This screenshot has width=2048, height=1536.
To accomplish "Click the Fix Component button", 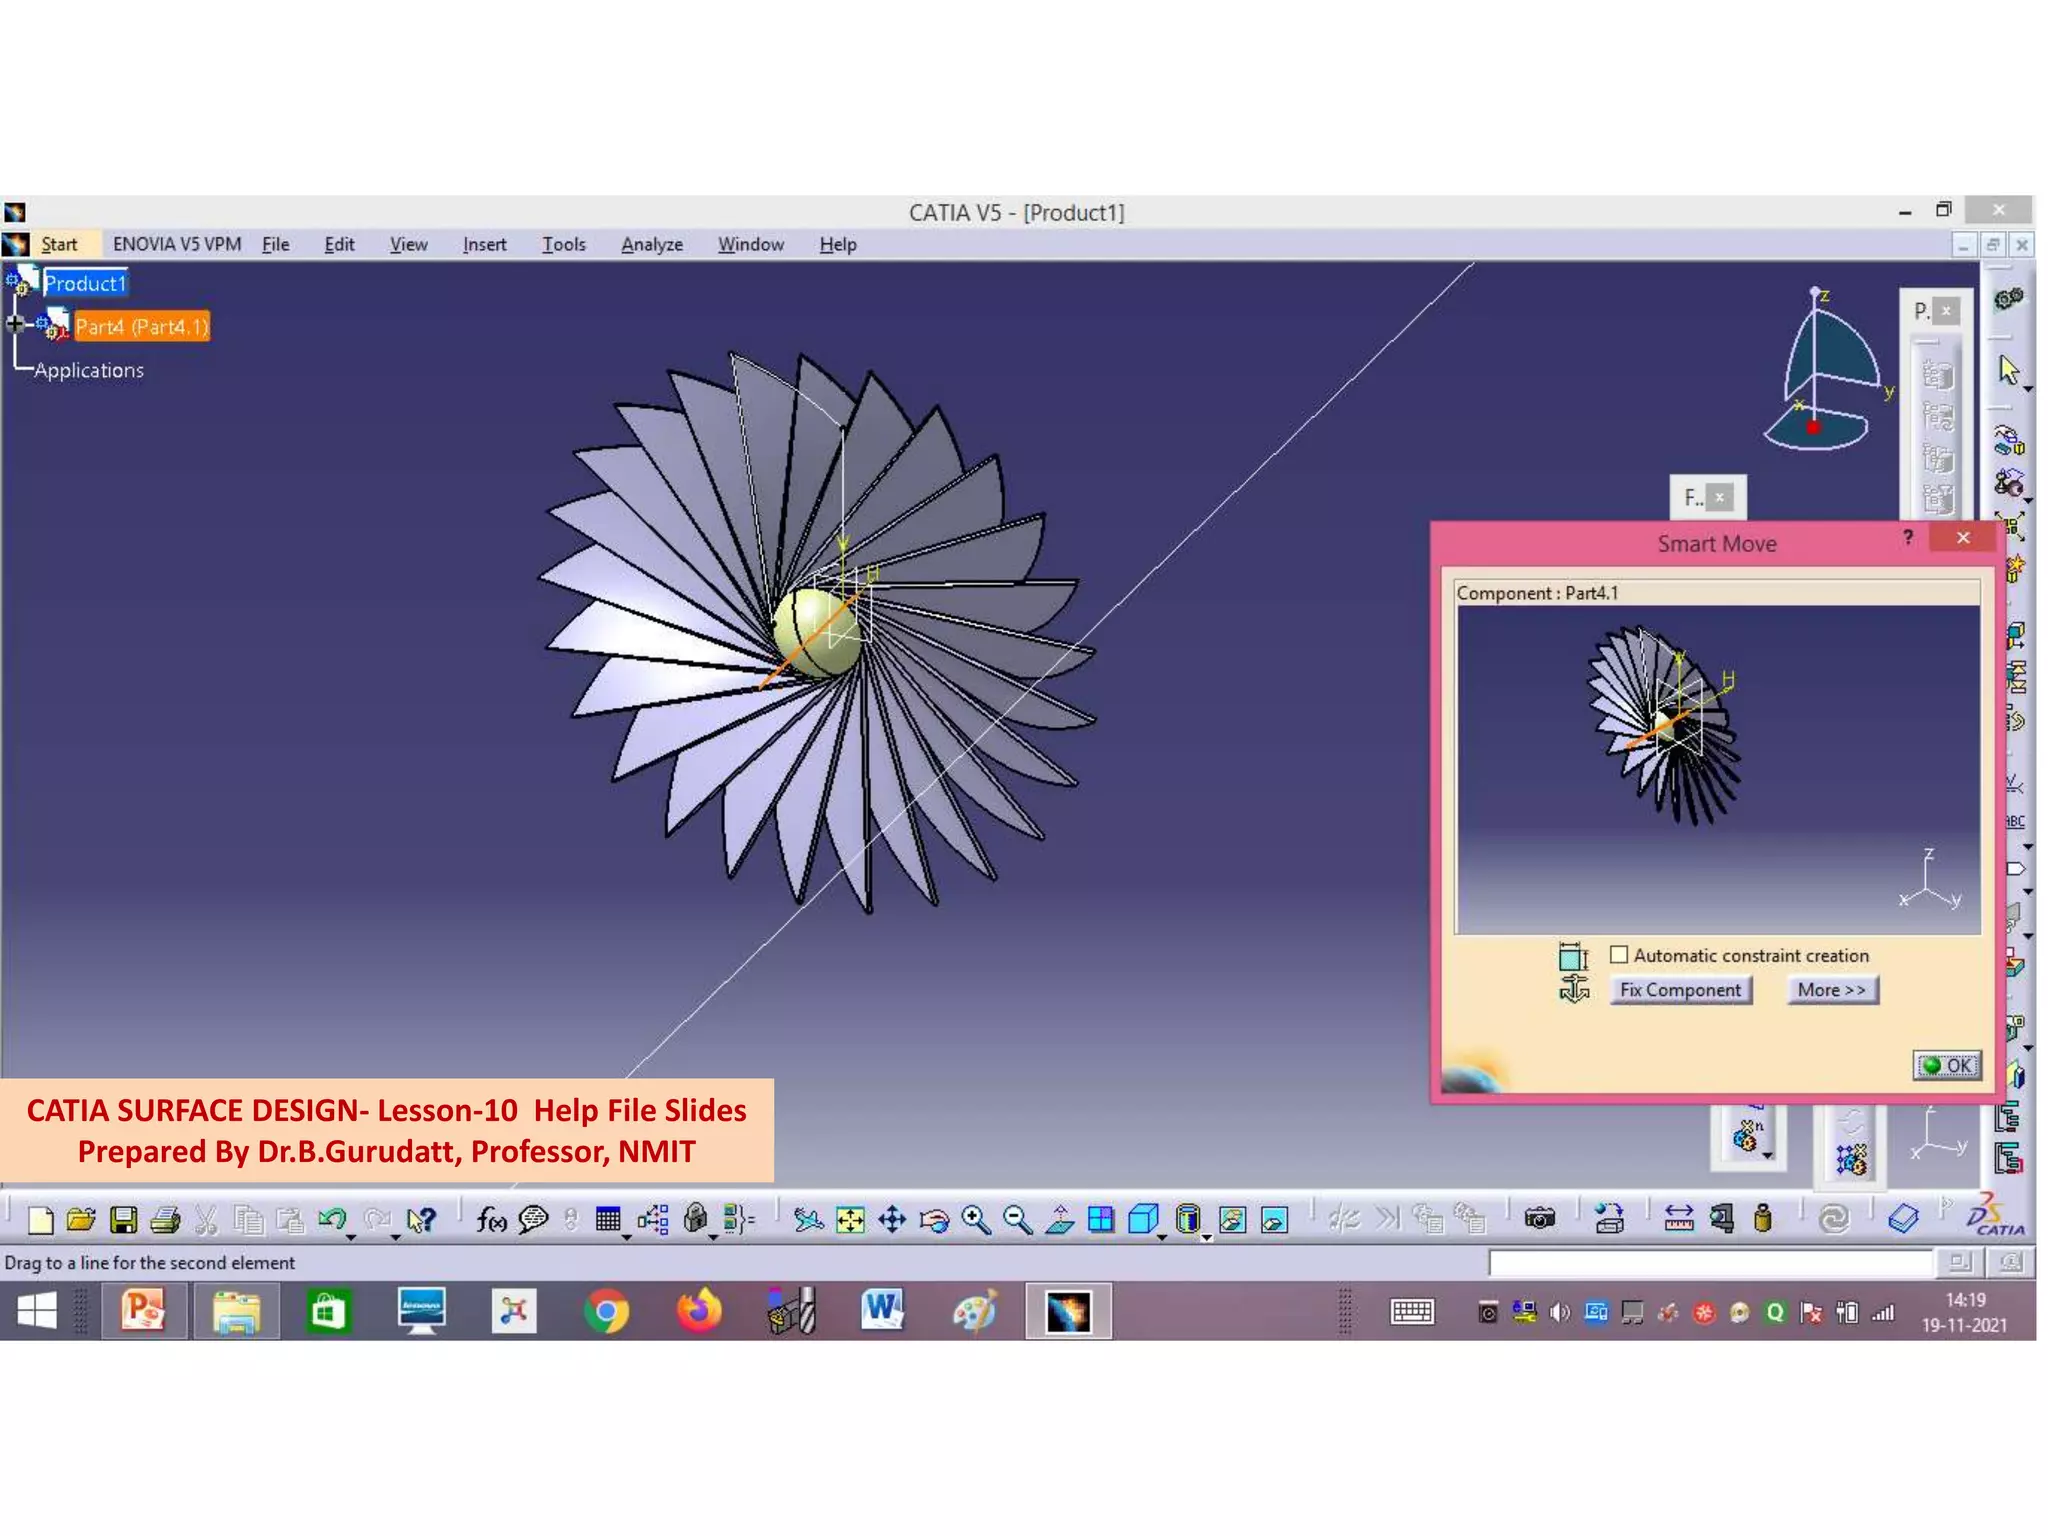I will (x=1680, y=990).
